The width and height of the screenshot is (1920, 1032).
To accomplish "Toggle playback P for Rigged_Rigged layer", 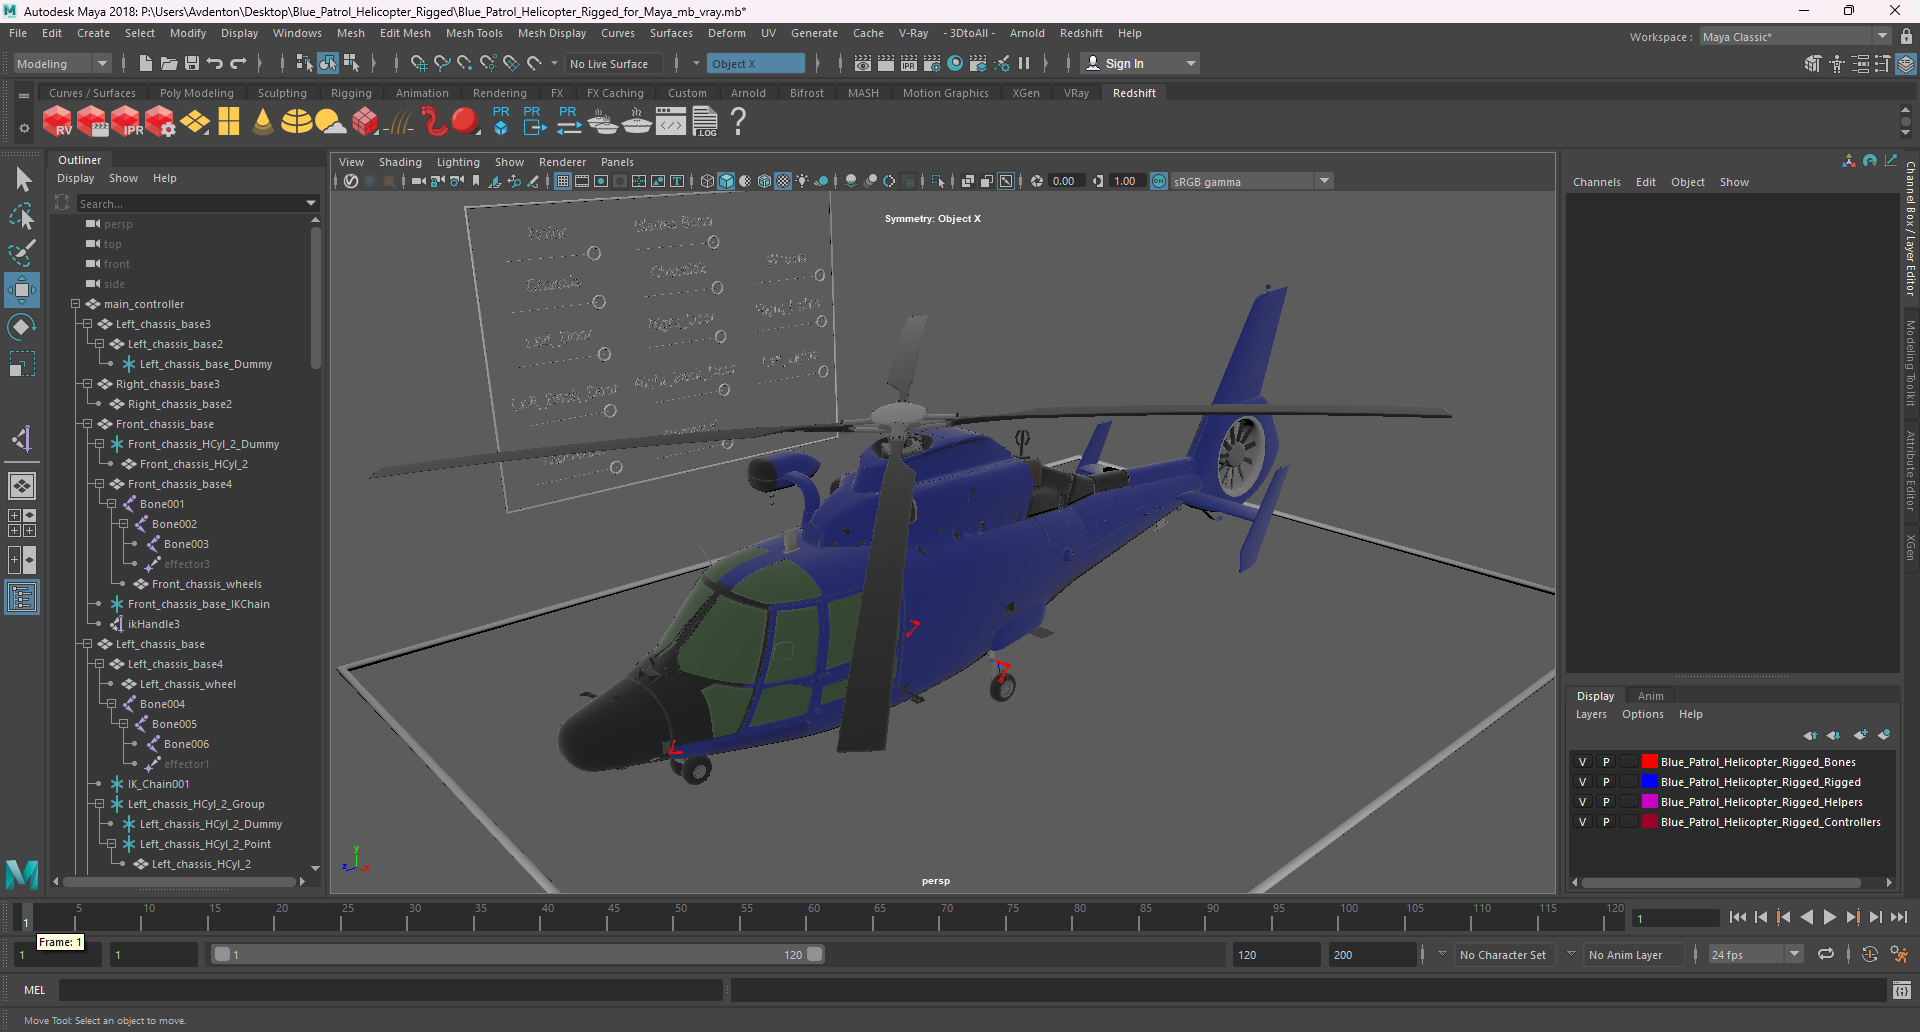I will click(1606, 782).
